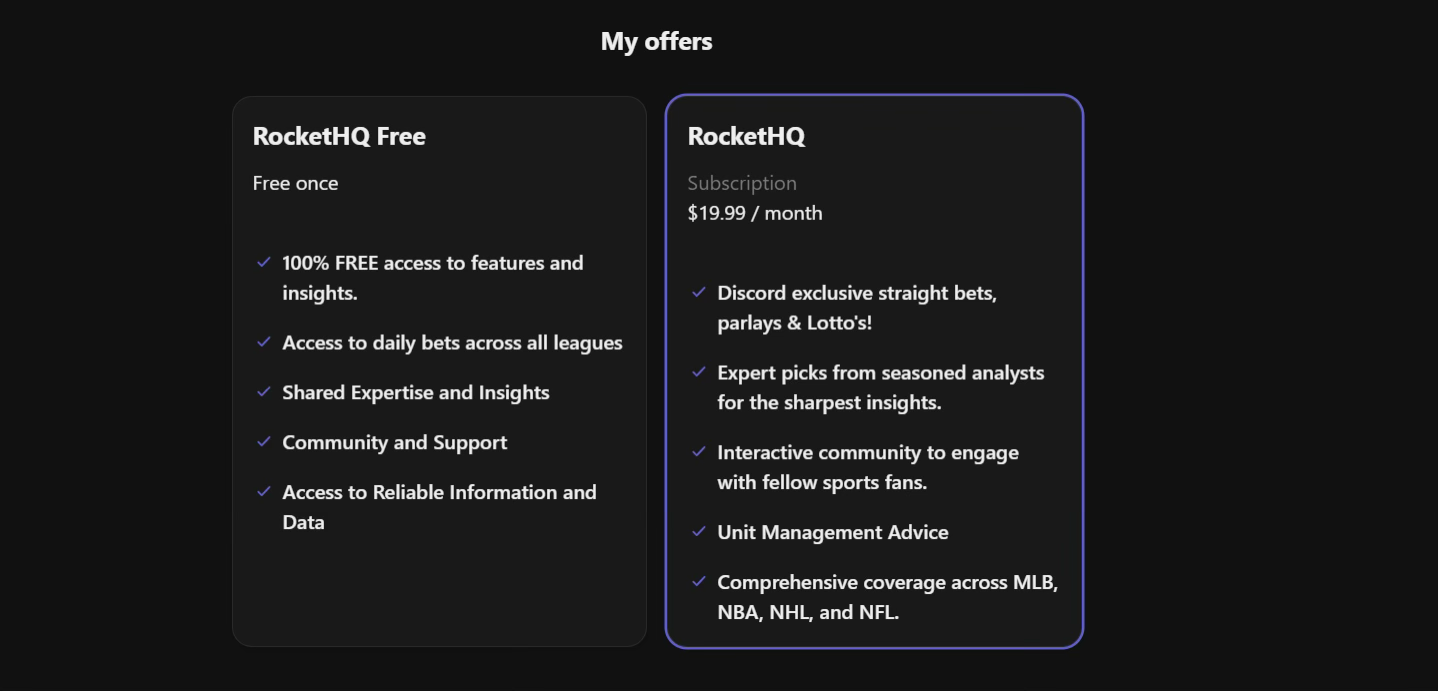Click the Subscription label
1438x691 pixels.
741,183
